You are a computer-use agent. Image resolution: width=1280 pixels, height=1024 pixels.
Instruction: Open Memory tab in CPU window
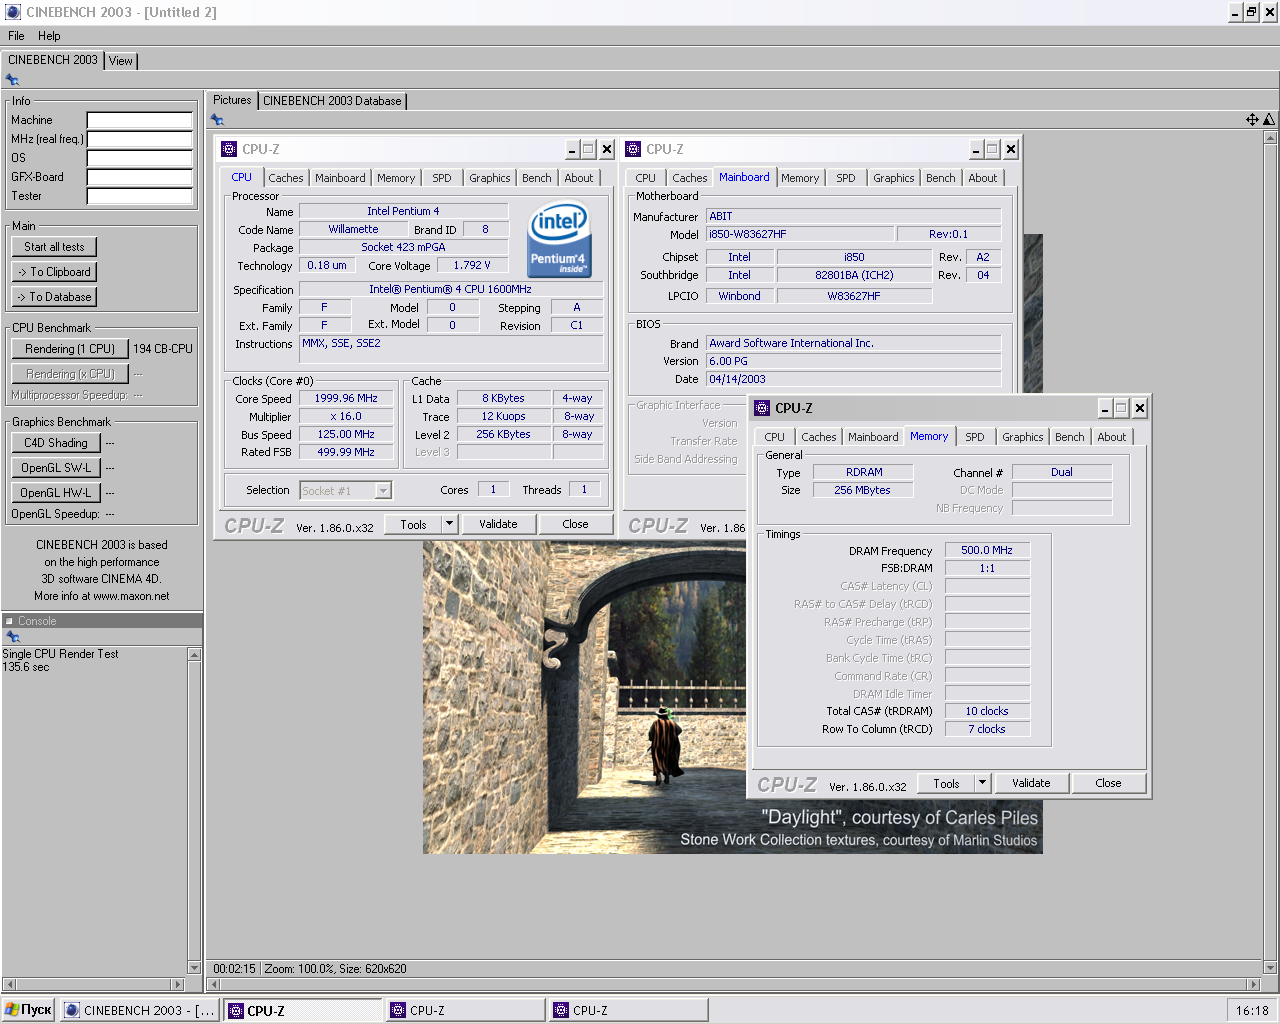396,178
